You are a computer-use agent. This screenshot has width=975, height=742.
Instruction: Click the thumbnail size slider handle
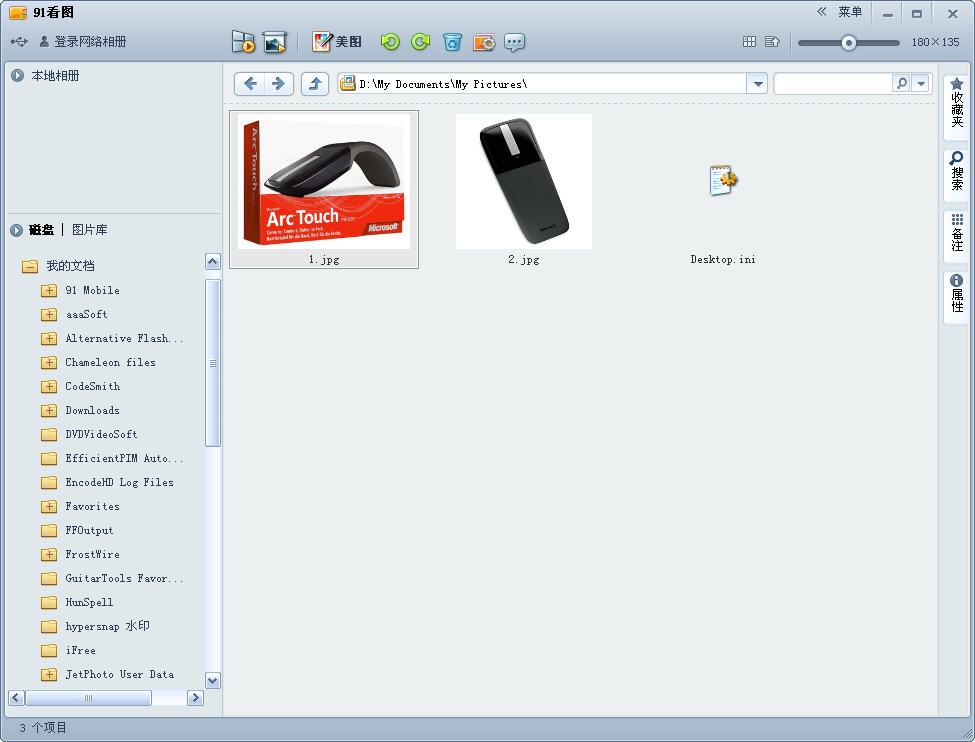[x=849, y=43]
